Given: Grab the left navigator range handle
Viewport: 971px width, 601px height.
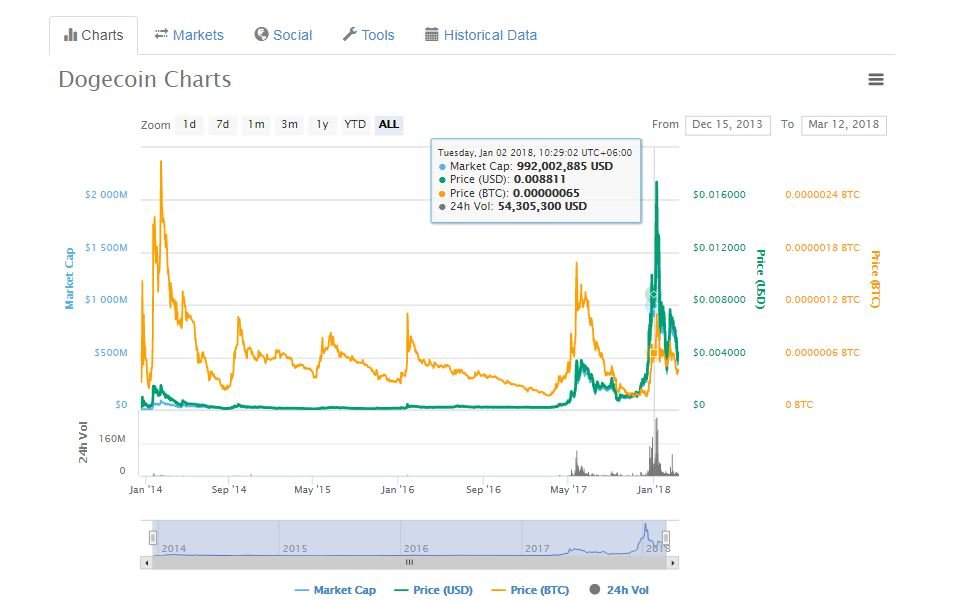Looking at the screenshot, I should 153,538.
